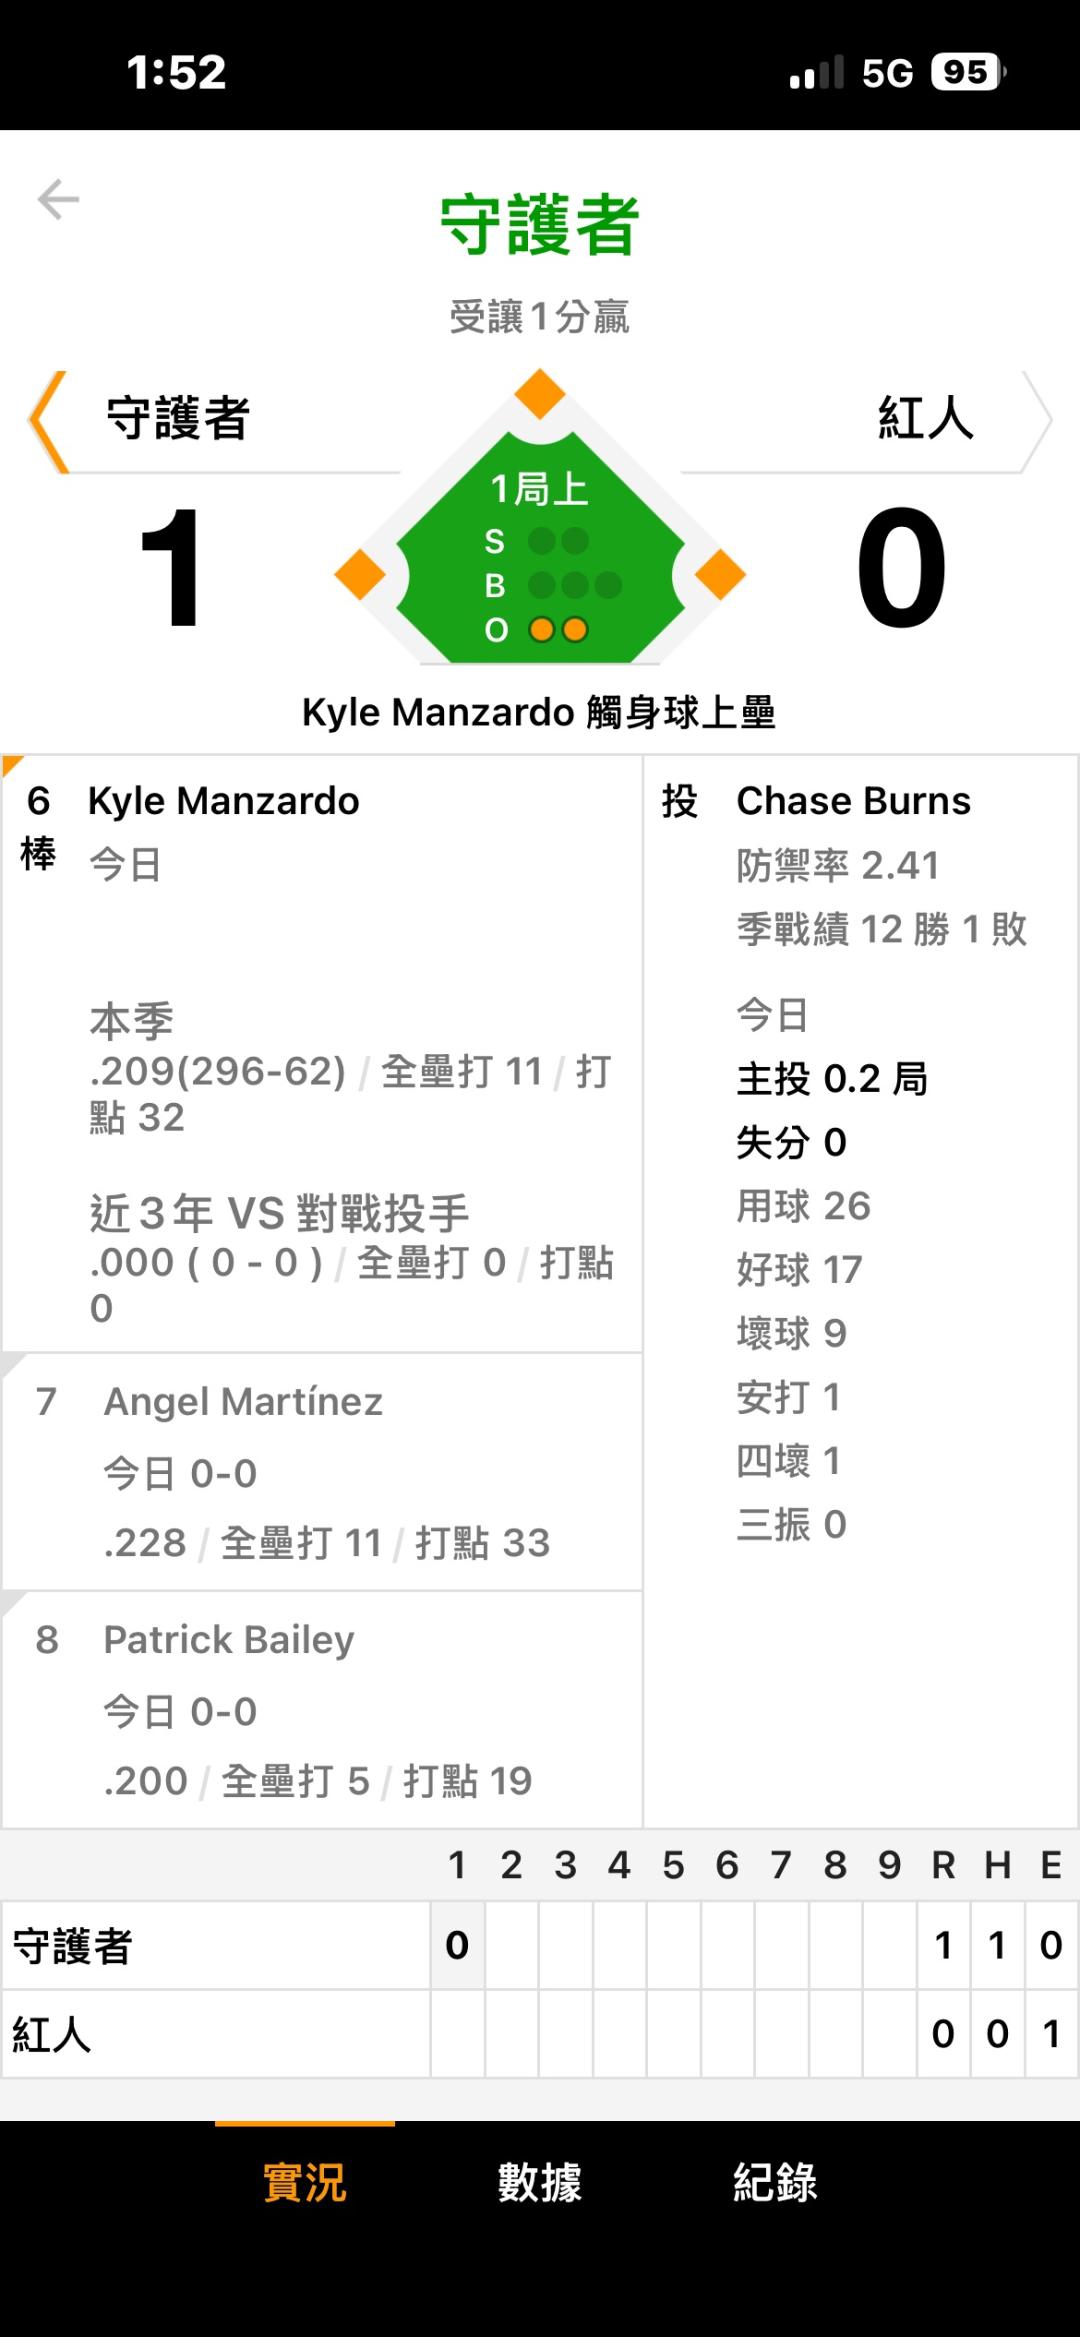Tap the third base diamond marker

(x=360, y=575)
